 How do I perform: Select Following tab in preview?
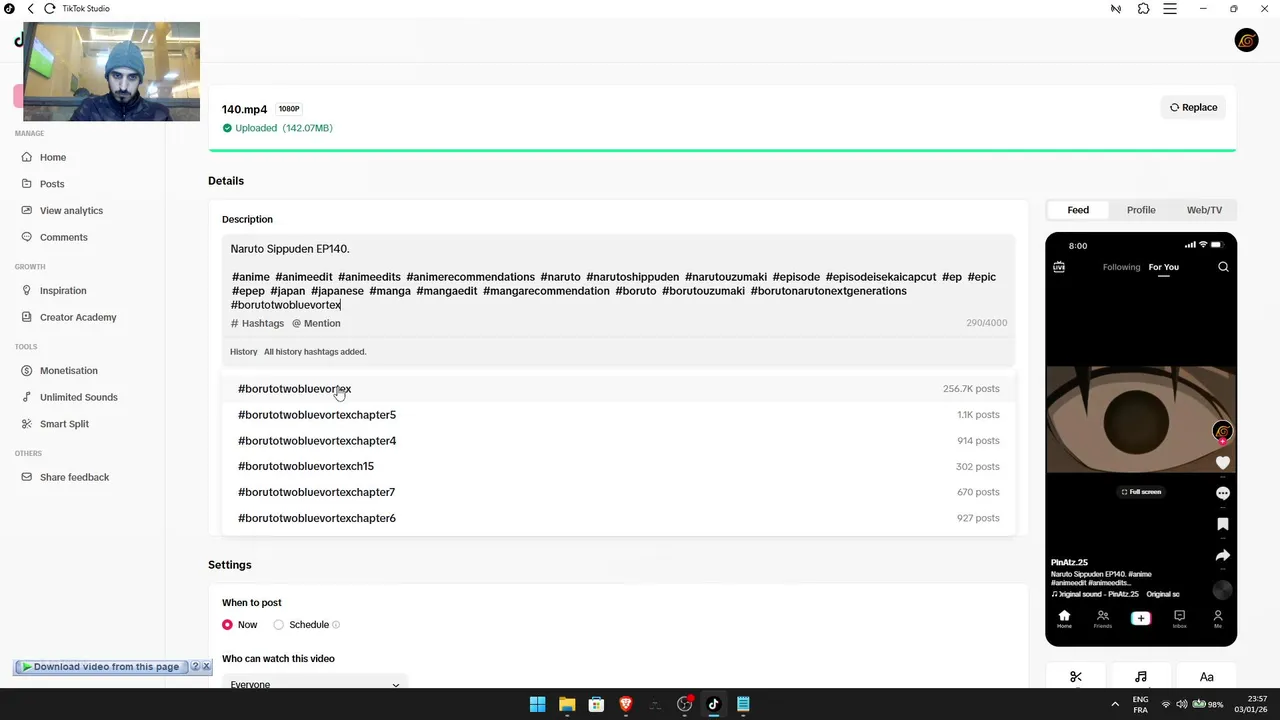1121,267
